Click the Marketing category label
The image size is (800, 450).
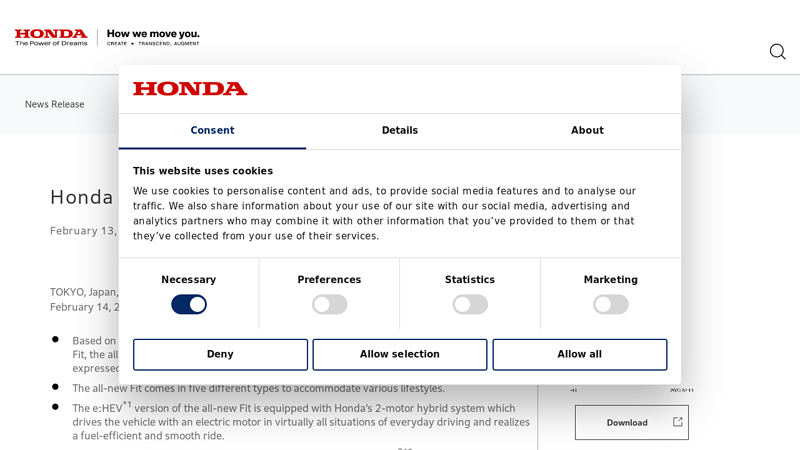(x=611, y=280)
